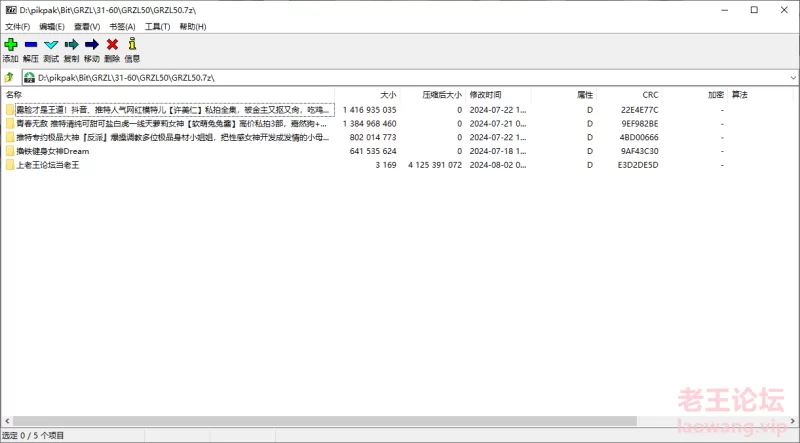Screen dimensions: 800x443
Task: Click the green Add (添加) toolbar icon
Action: click(10, 44)
